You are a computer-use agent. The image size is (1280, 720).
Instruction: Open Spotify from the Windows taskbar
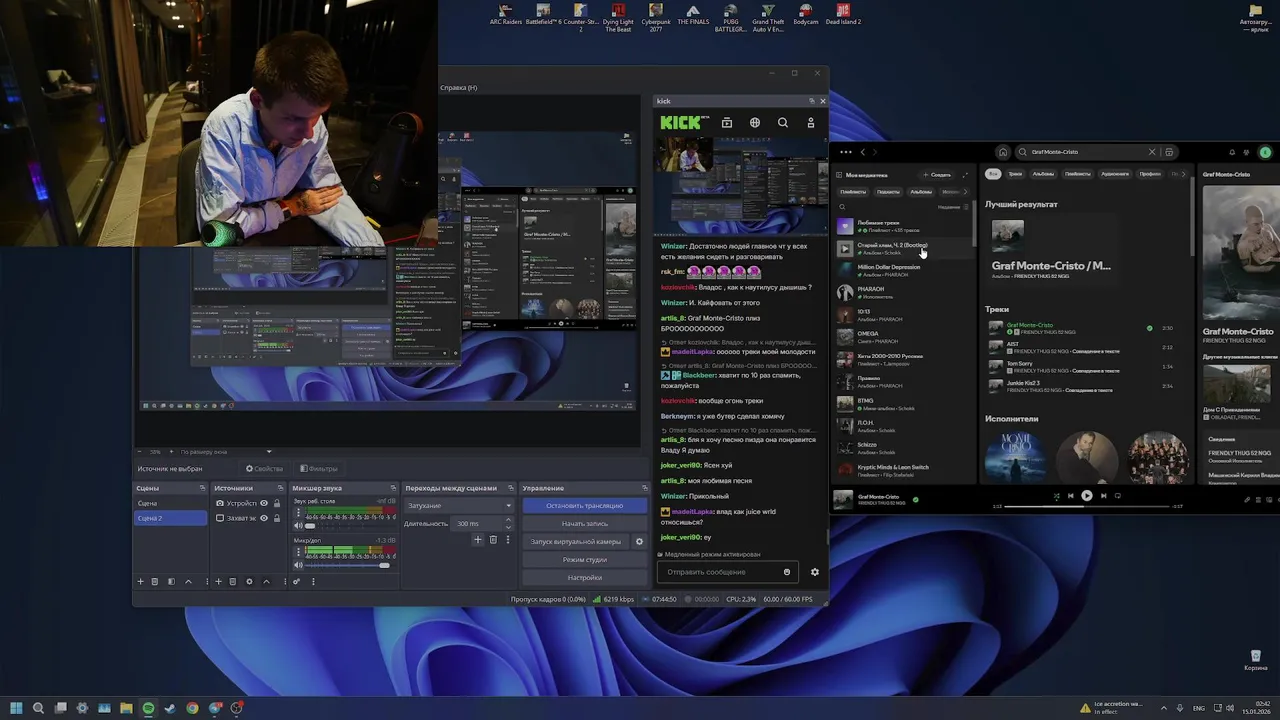[x=148, y=708]
